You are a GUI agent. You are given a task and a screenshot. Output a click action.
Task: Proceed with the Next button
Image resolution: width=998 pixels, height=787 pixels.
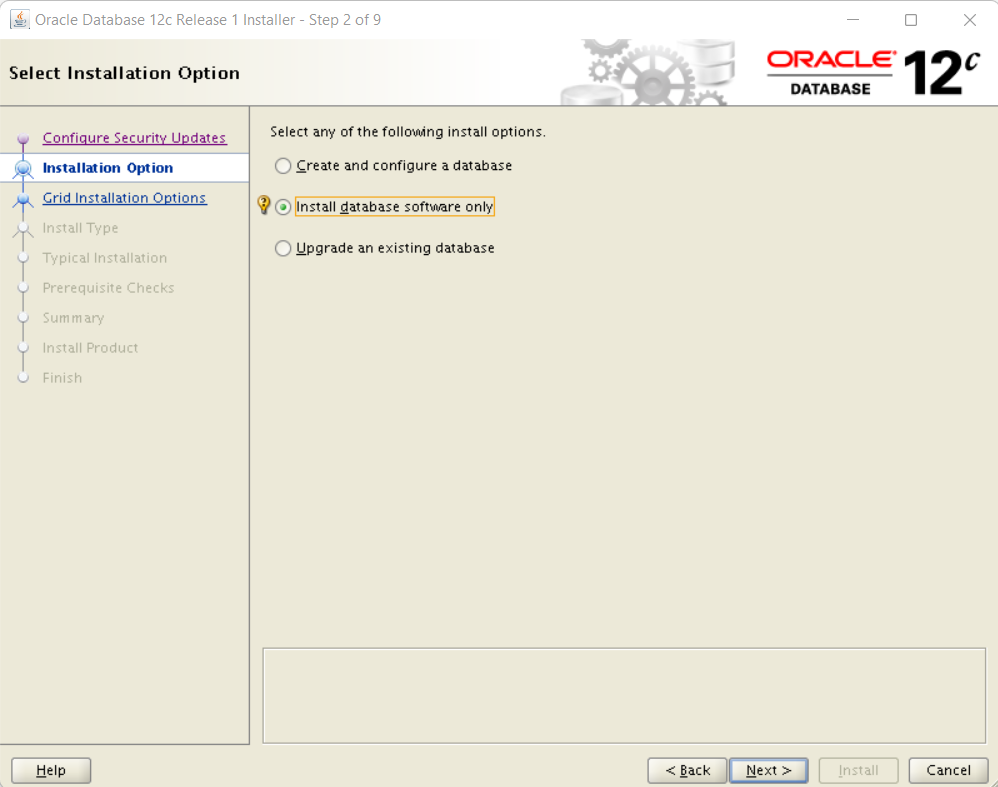click(769, 770)
